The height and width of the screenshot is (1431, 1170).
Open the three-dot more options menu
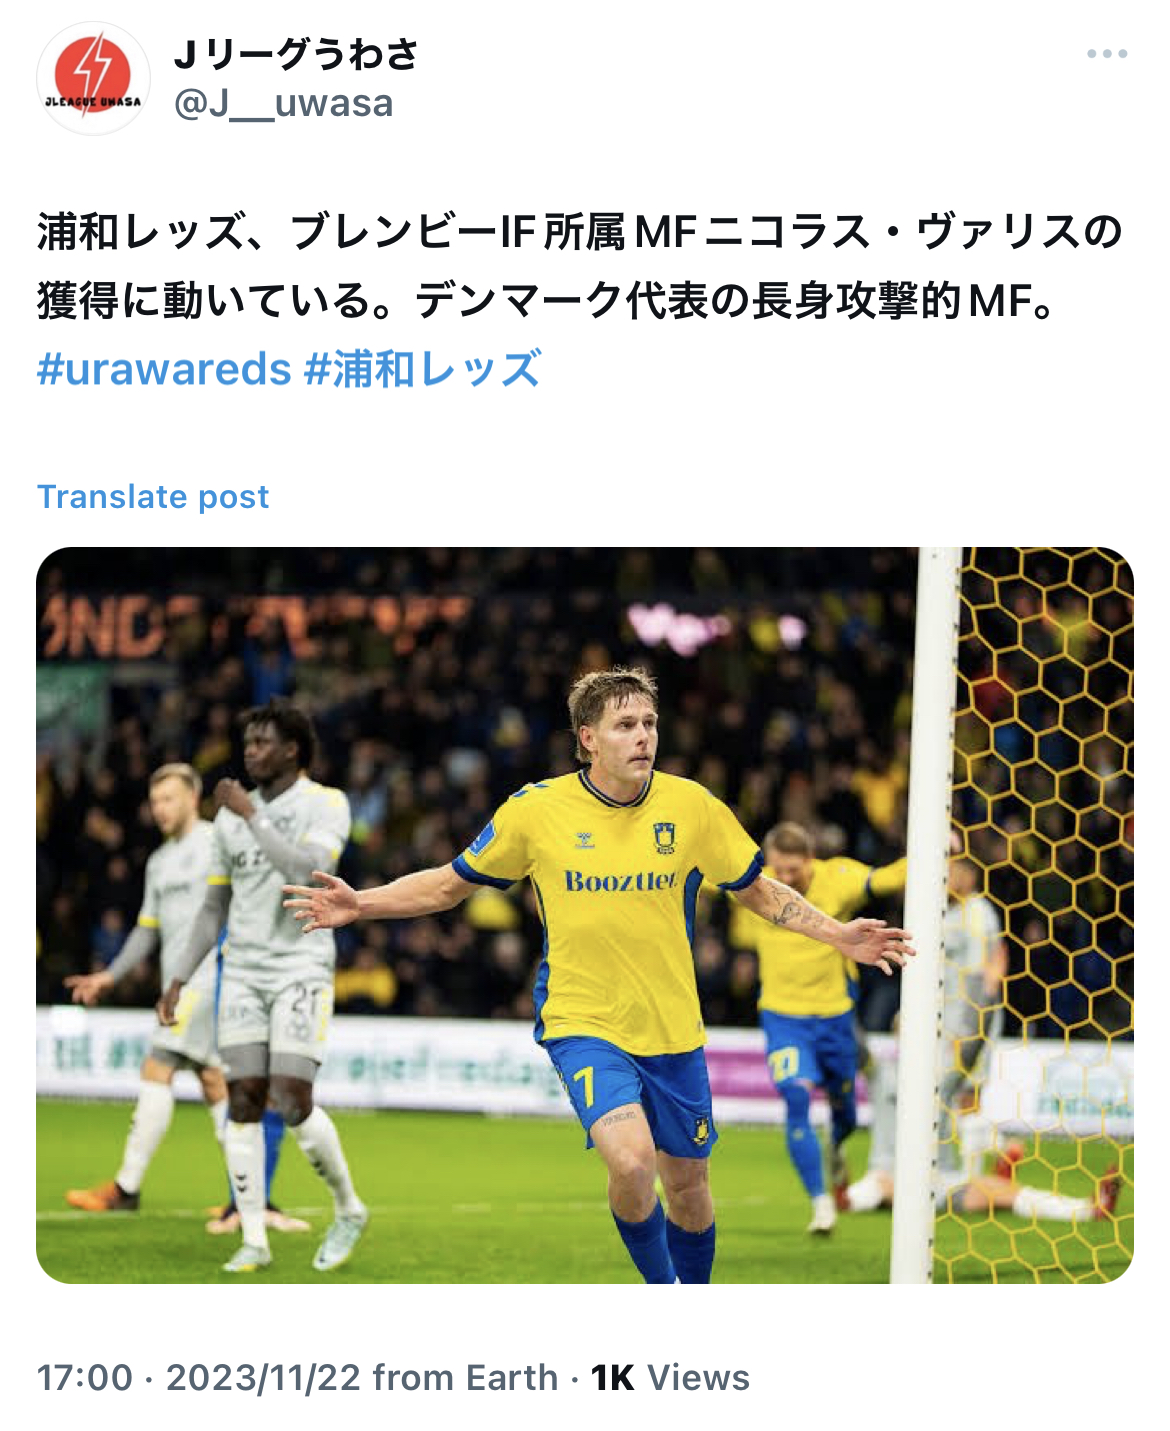1107,54
